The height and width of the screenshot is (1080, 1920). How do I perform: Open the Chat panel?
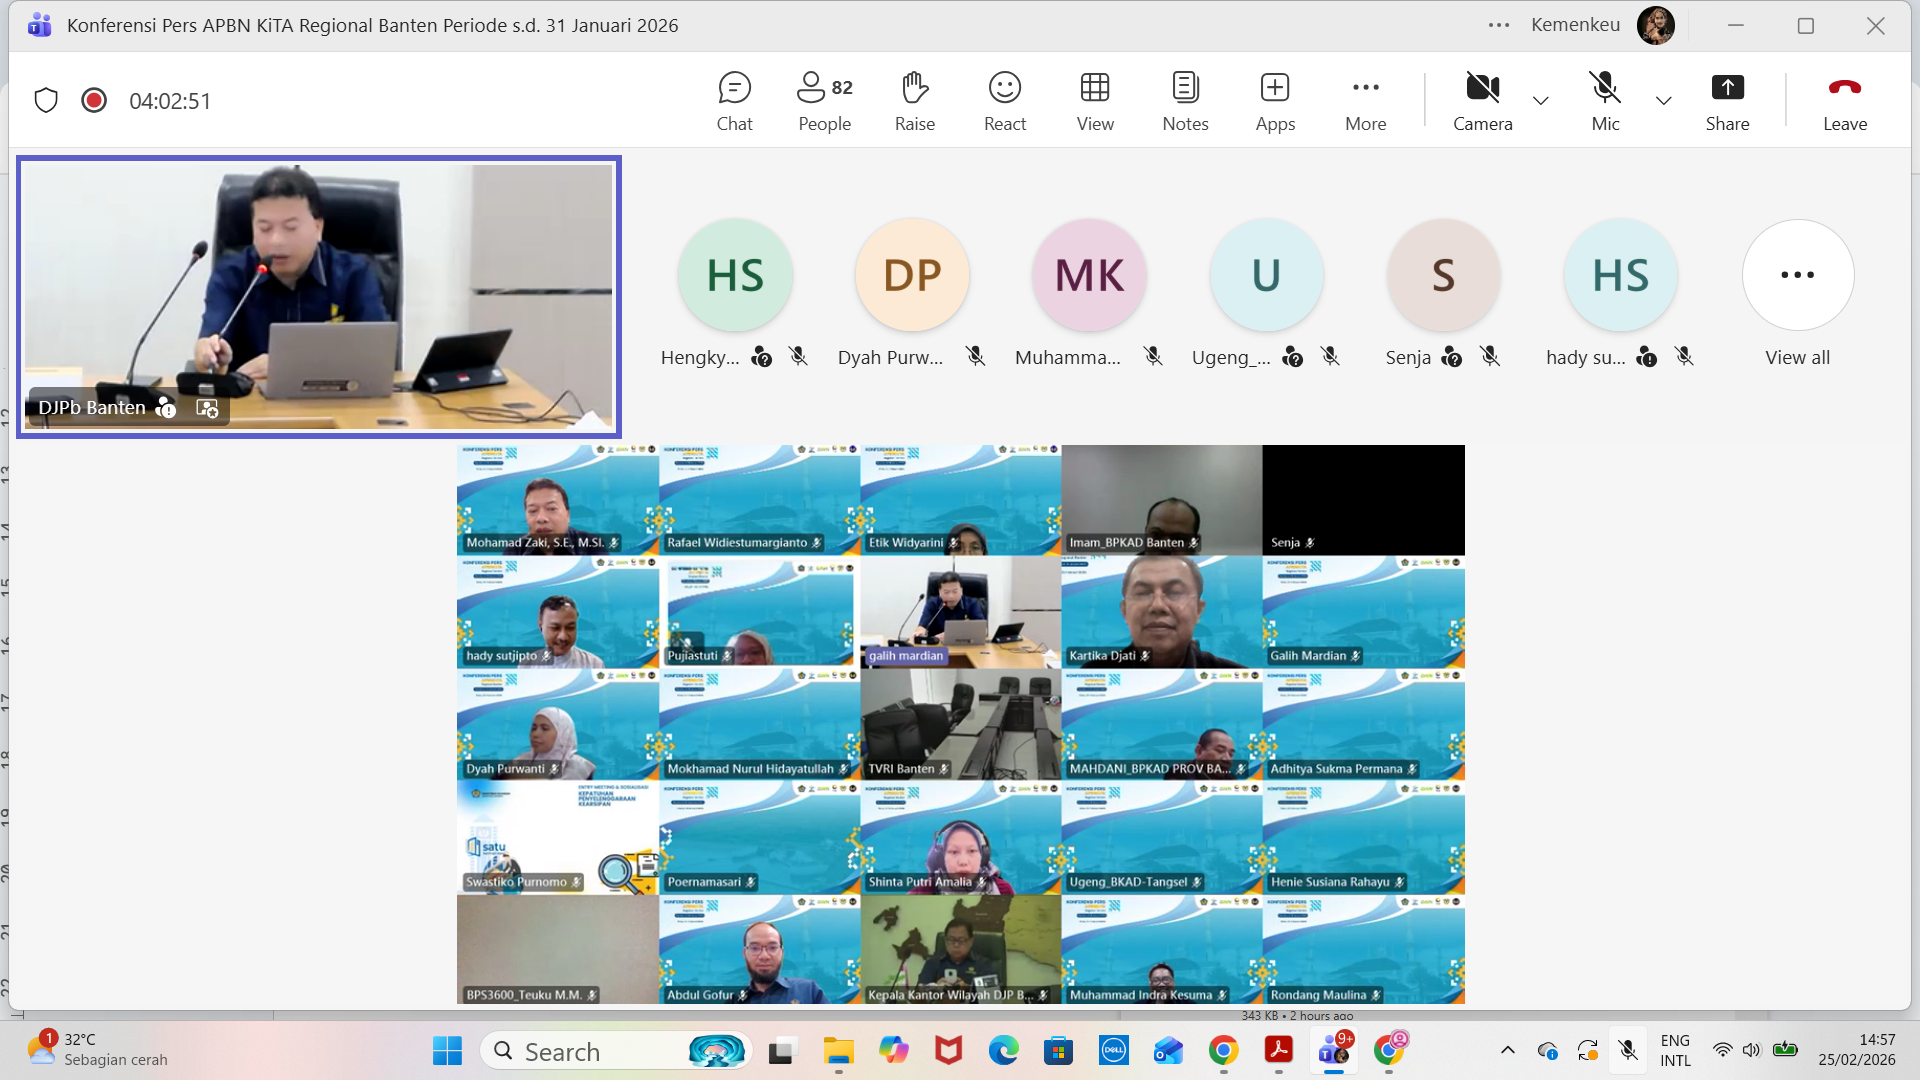pyautogui.click(x=734, y=101)
